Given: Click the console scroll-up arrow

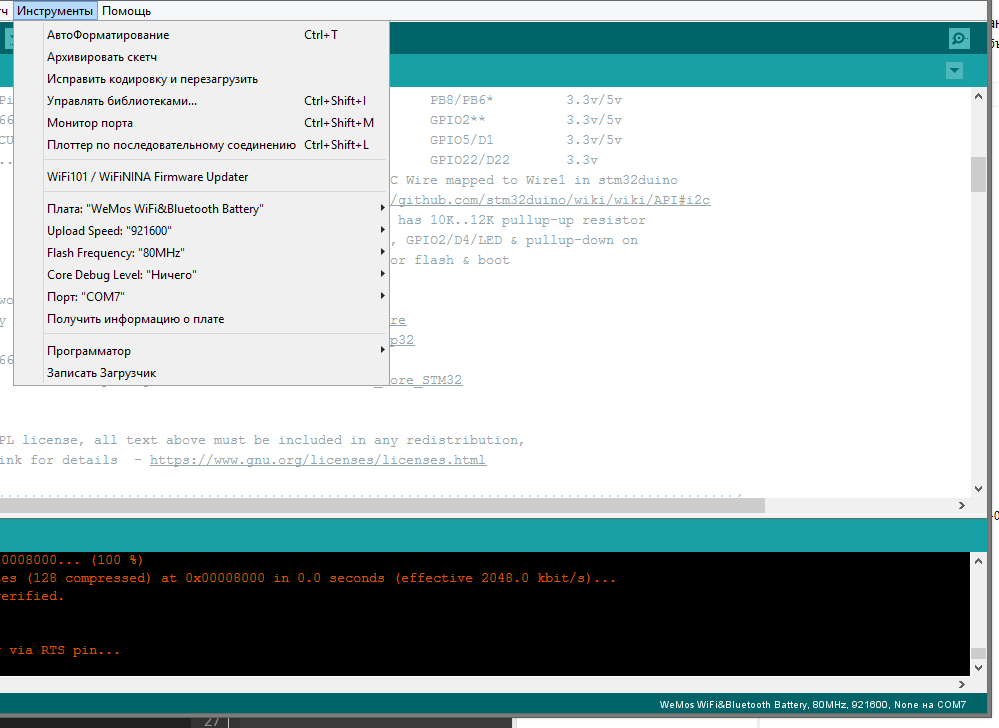Looking at the screenshot, I should 979,561.
